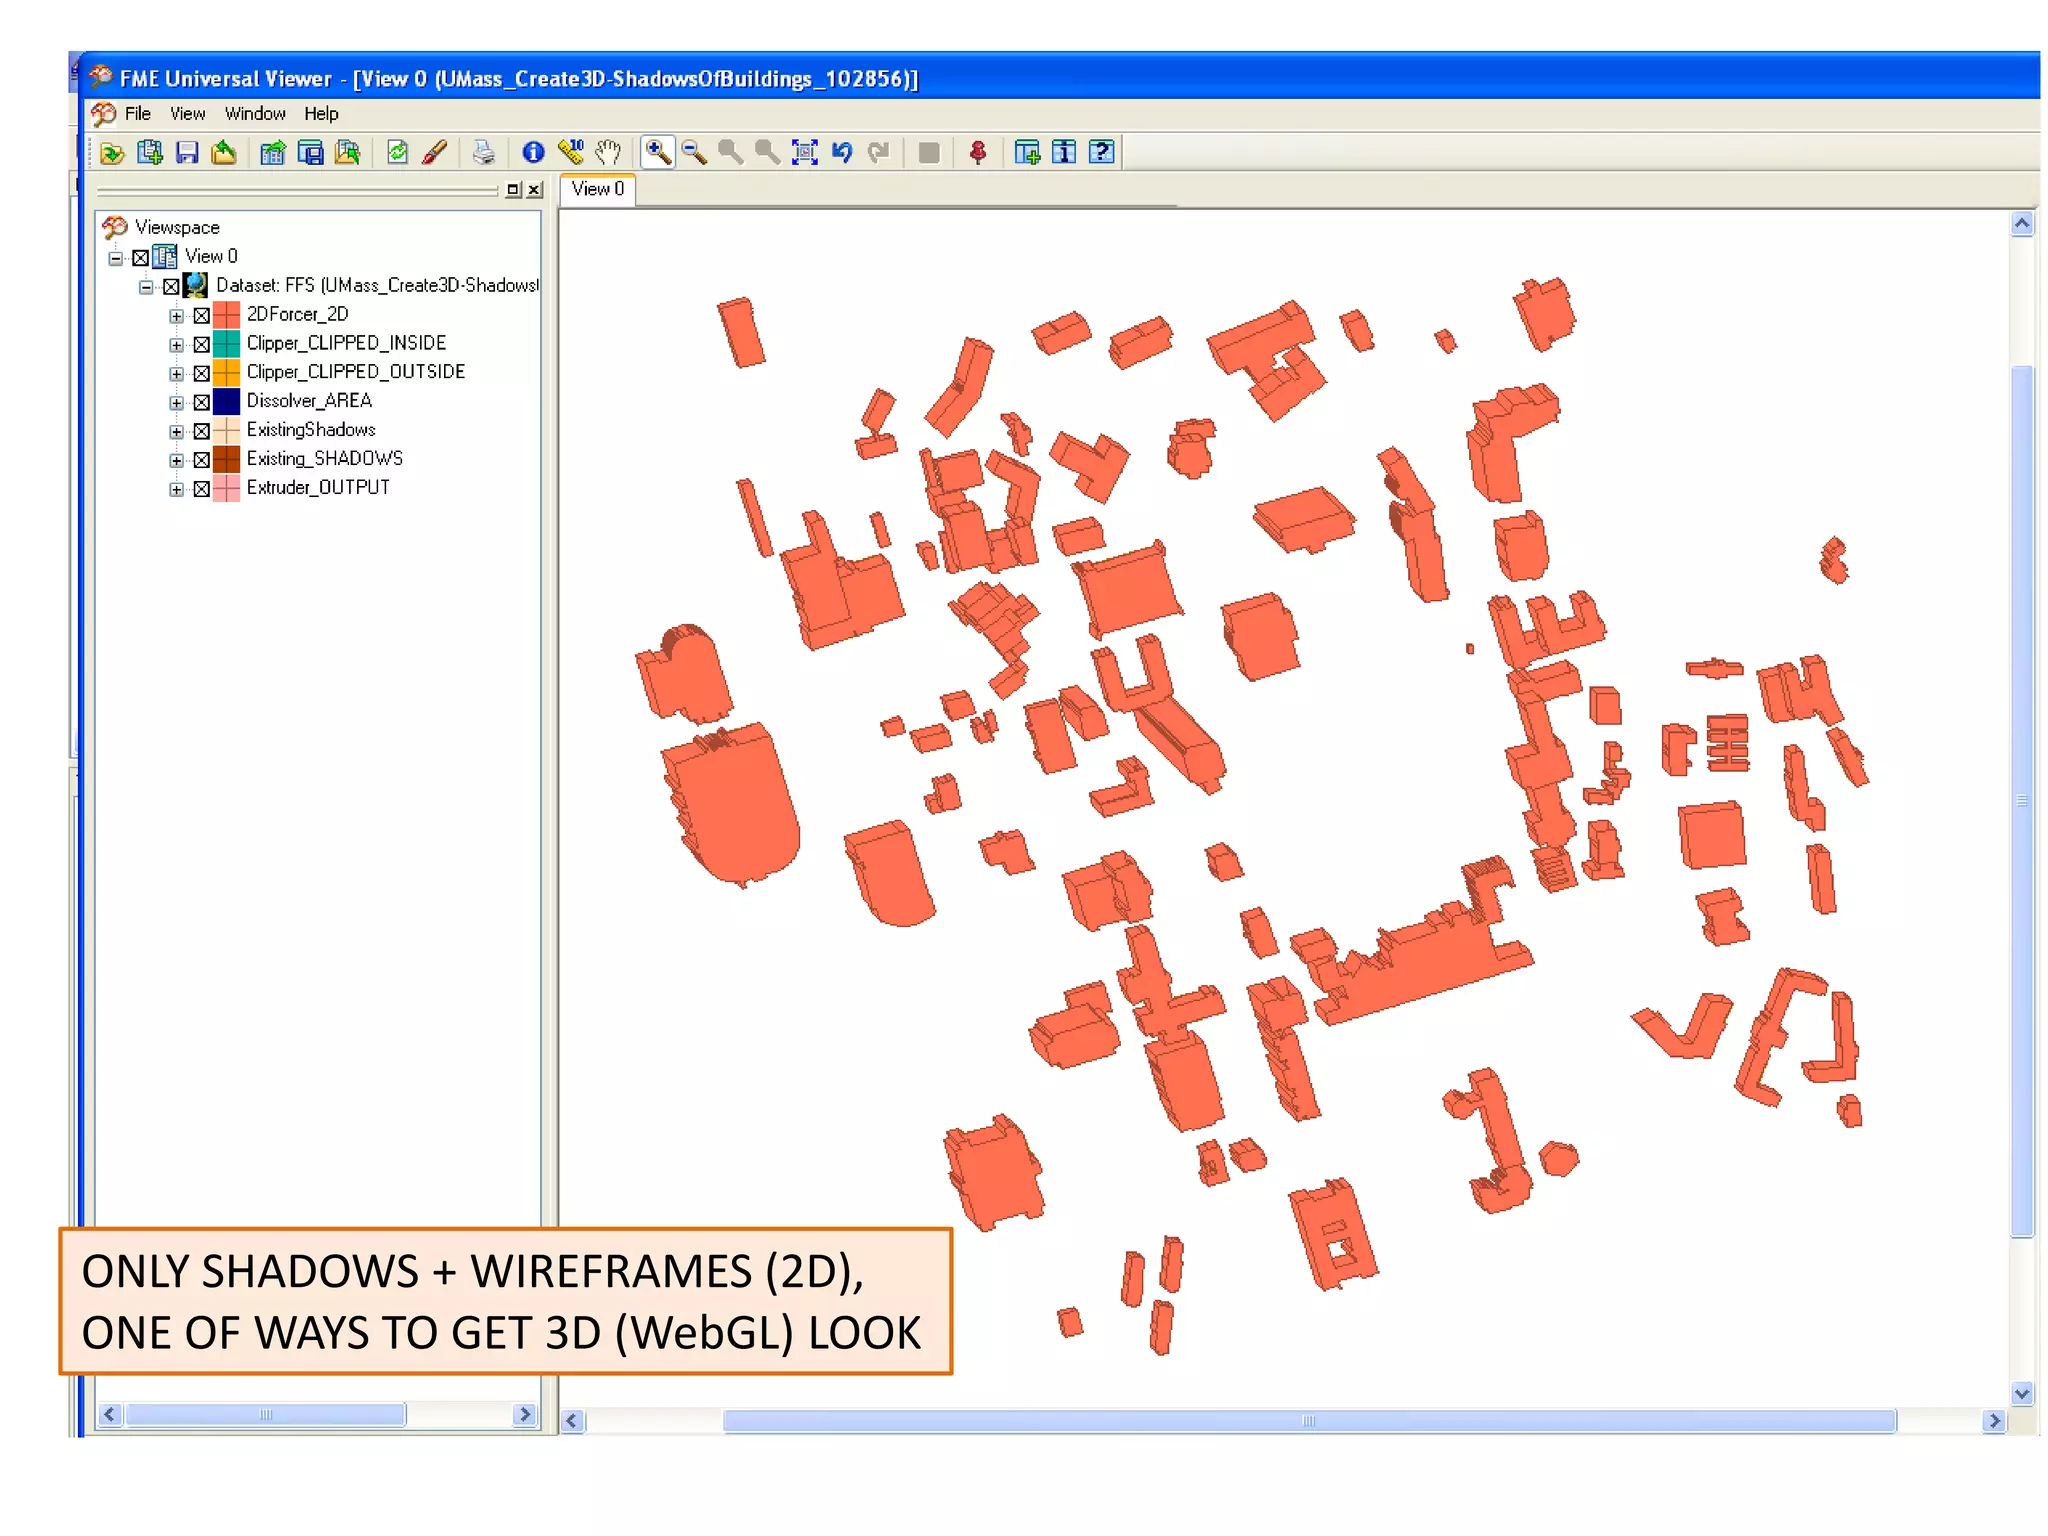Click the first grayed-out magnifier icon
The height and width of the screenshot is (1536, 2048).
tap(731, 153)
